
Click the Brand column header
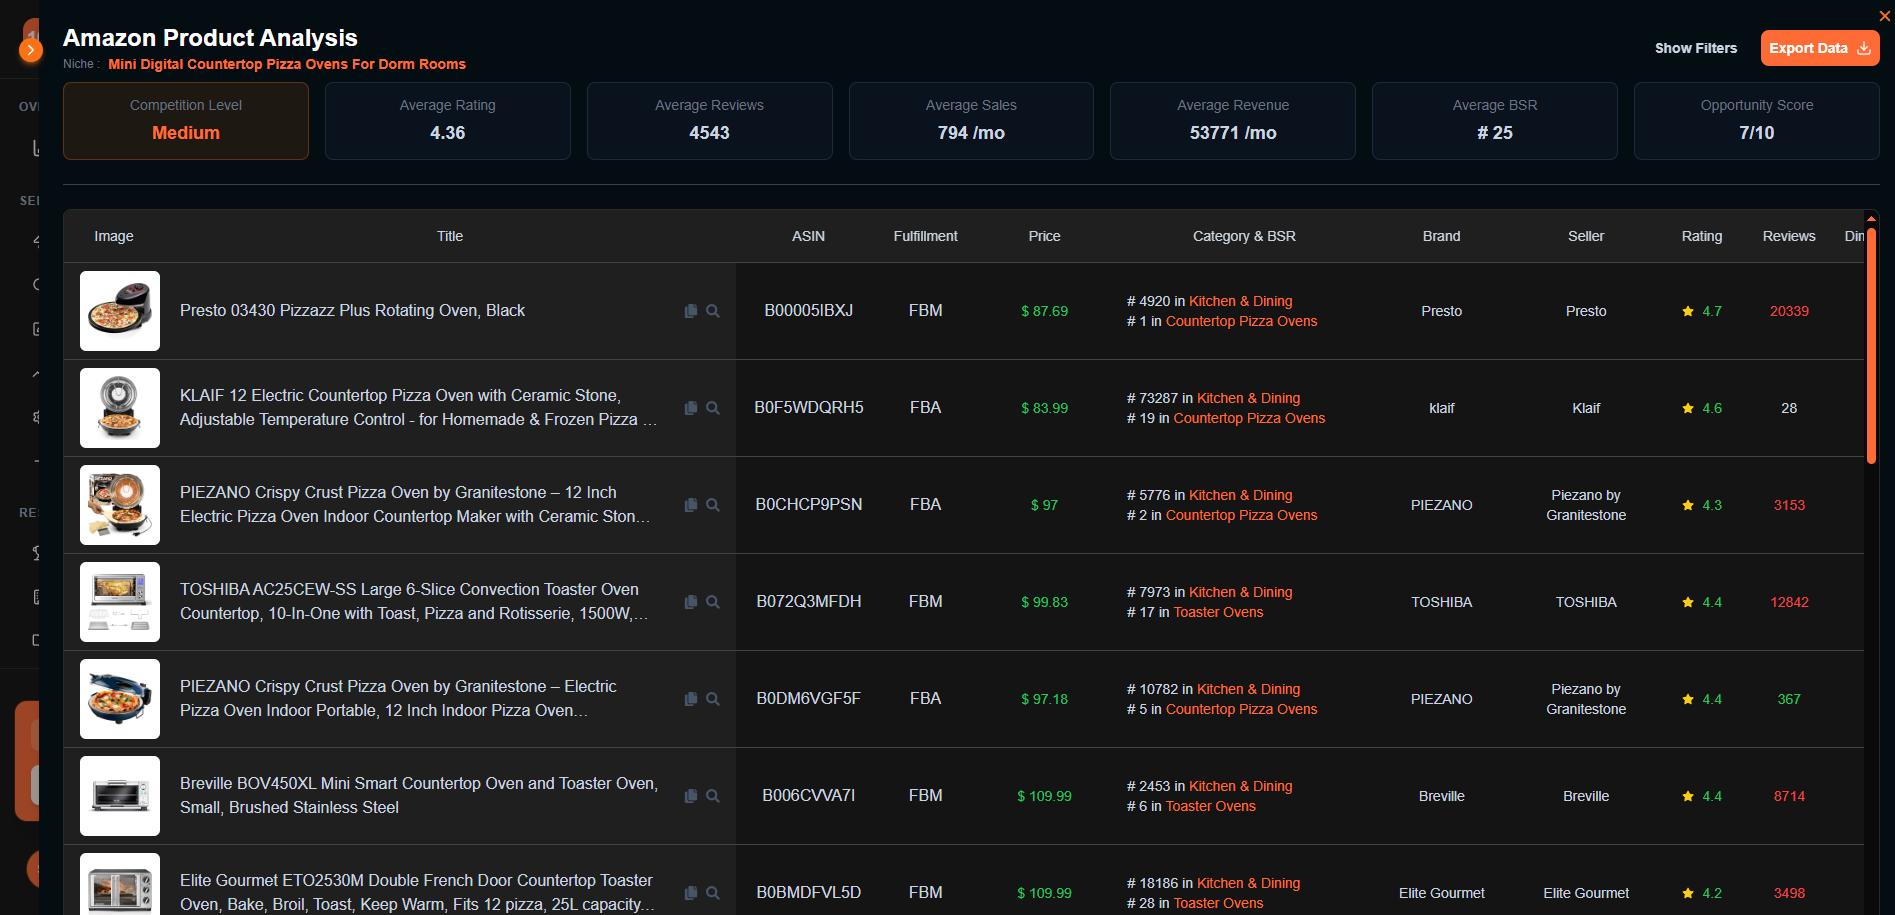[1441, 236]
